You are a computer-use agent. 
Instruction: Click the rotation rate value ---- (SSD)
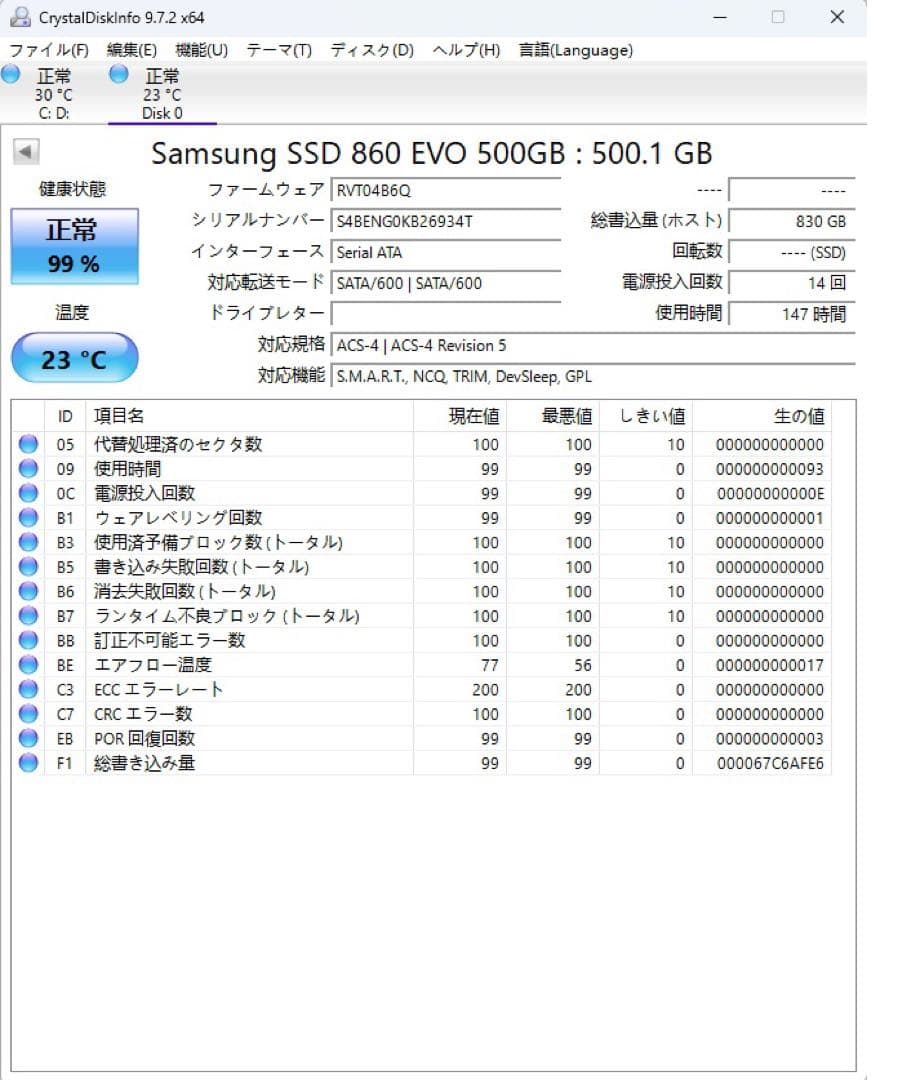click(x=792, y=253)
